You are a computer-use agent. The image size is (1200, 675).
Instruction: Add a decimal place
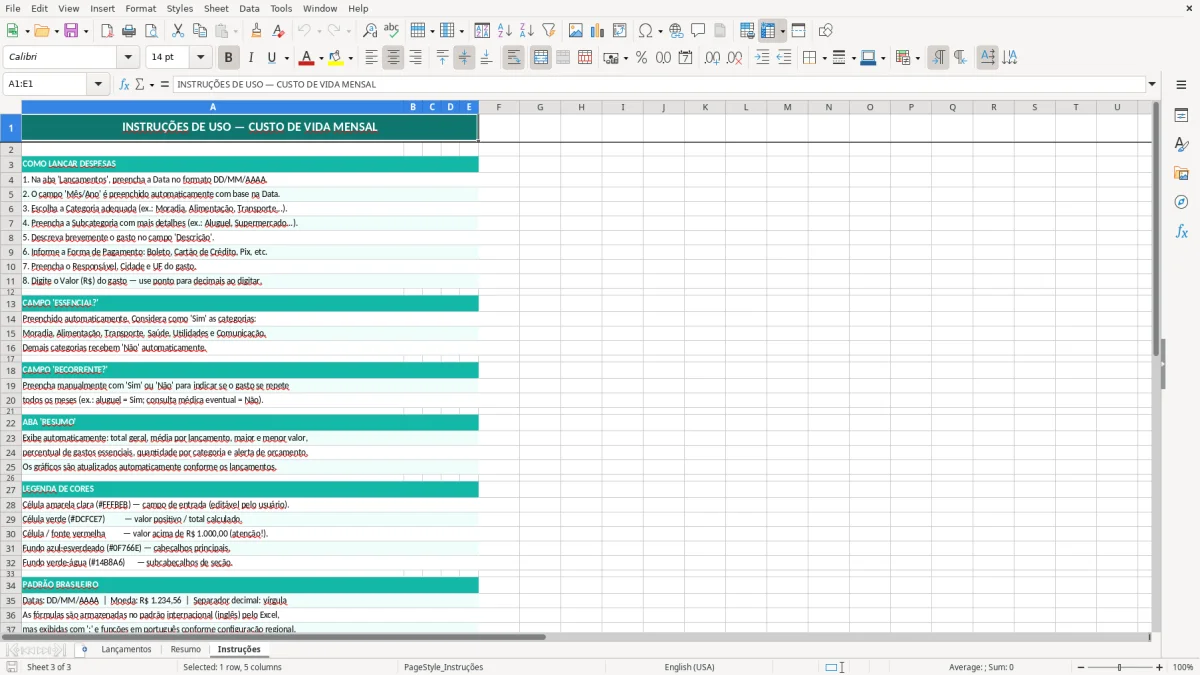(712, 58)
